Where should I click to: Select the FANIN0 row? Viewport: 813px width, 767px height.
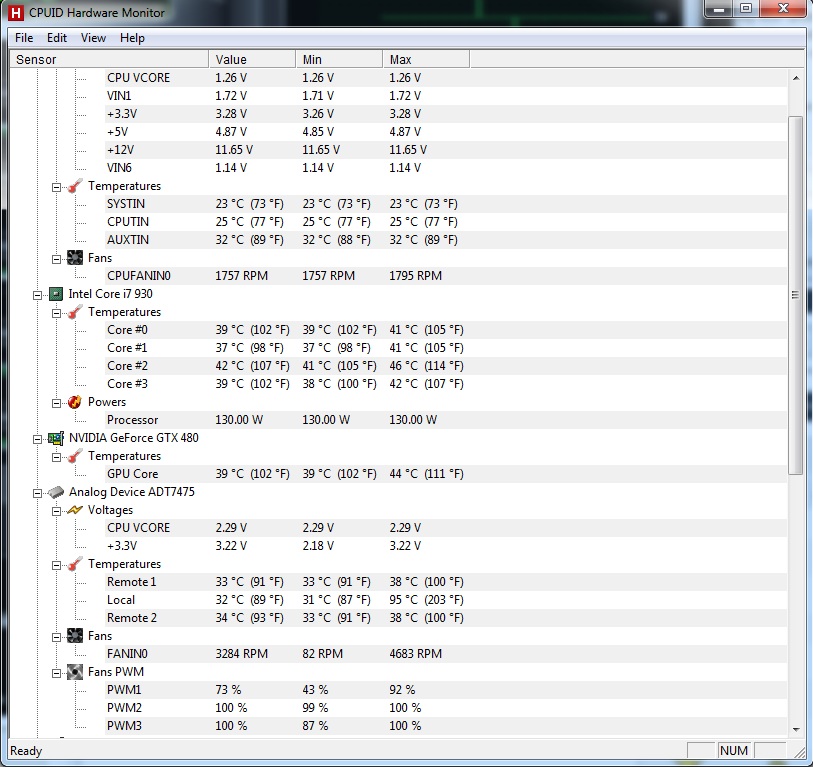point(446,654)
